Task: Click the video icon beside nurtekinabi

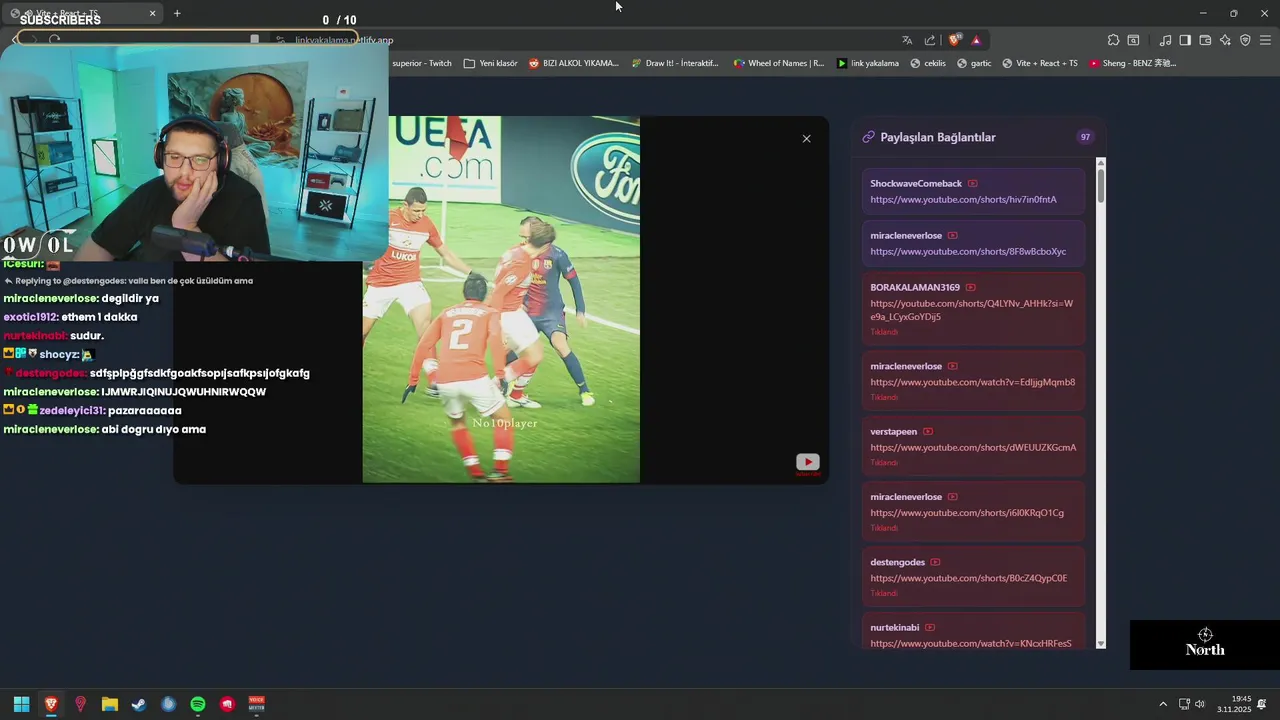Action: coord(929,628)
